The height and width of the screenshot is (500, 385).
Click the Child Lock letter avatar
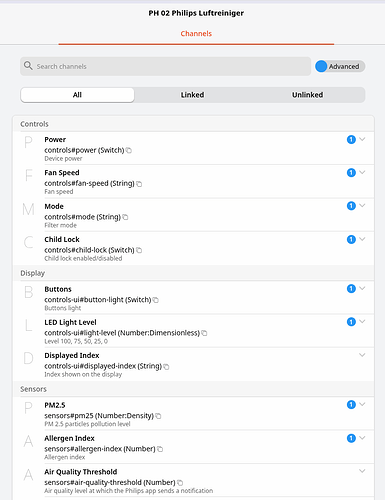click(x=28, y=242)
